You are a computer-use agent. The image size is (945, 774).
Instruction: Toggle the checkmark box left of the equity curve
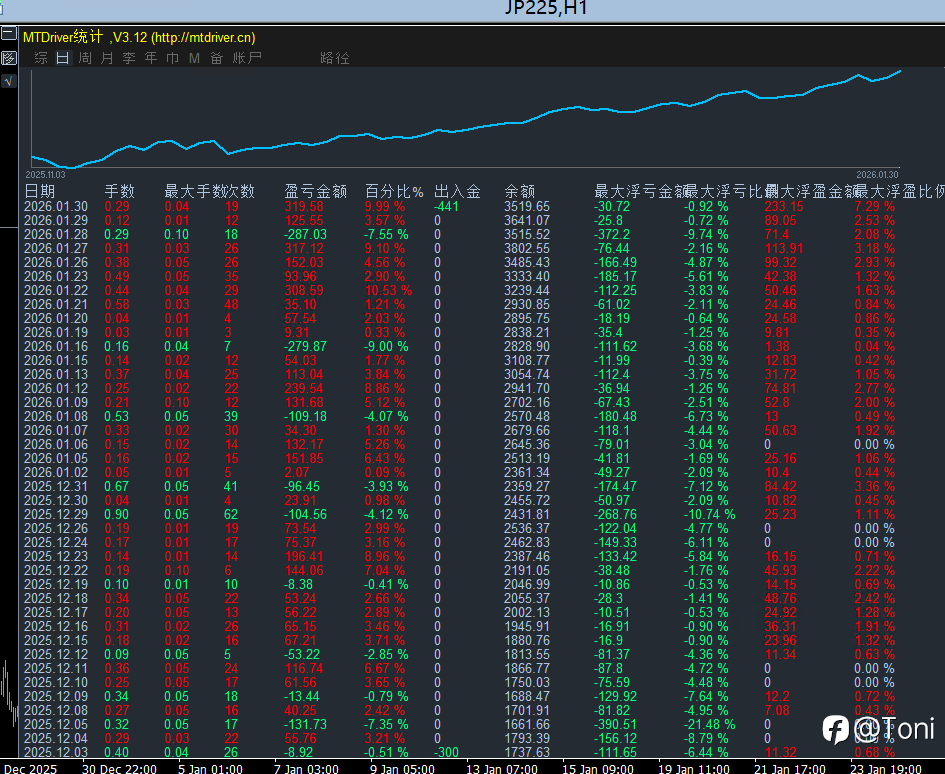(8, 81)
